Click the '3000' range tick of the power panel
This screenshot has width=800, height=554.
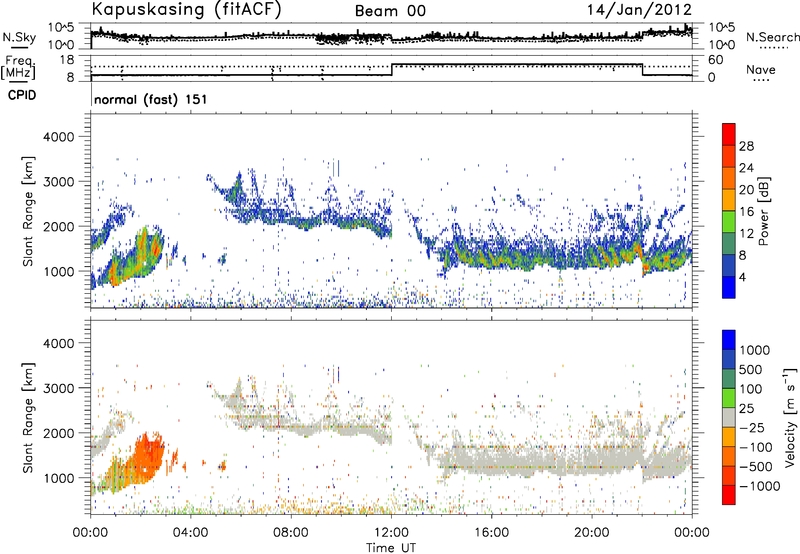[58, 182]
